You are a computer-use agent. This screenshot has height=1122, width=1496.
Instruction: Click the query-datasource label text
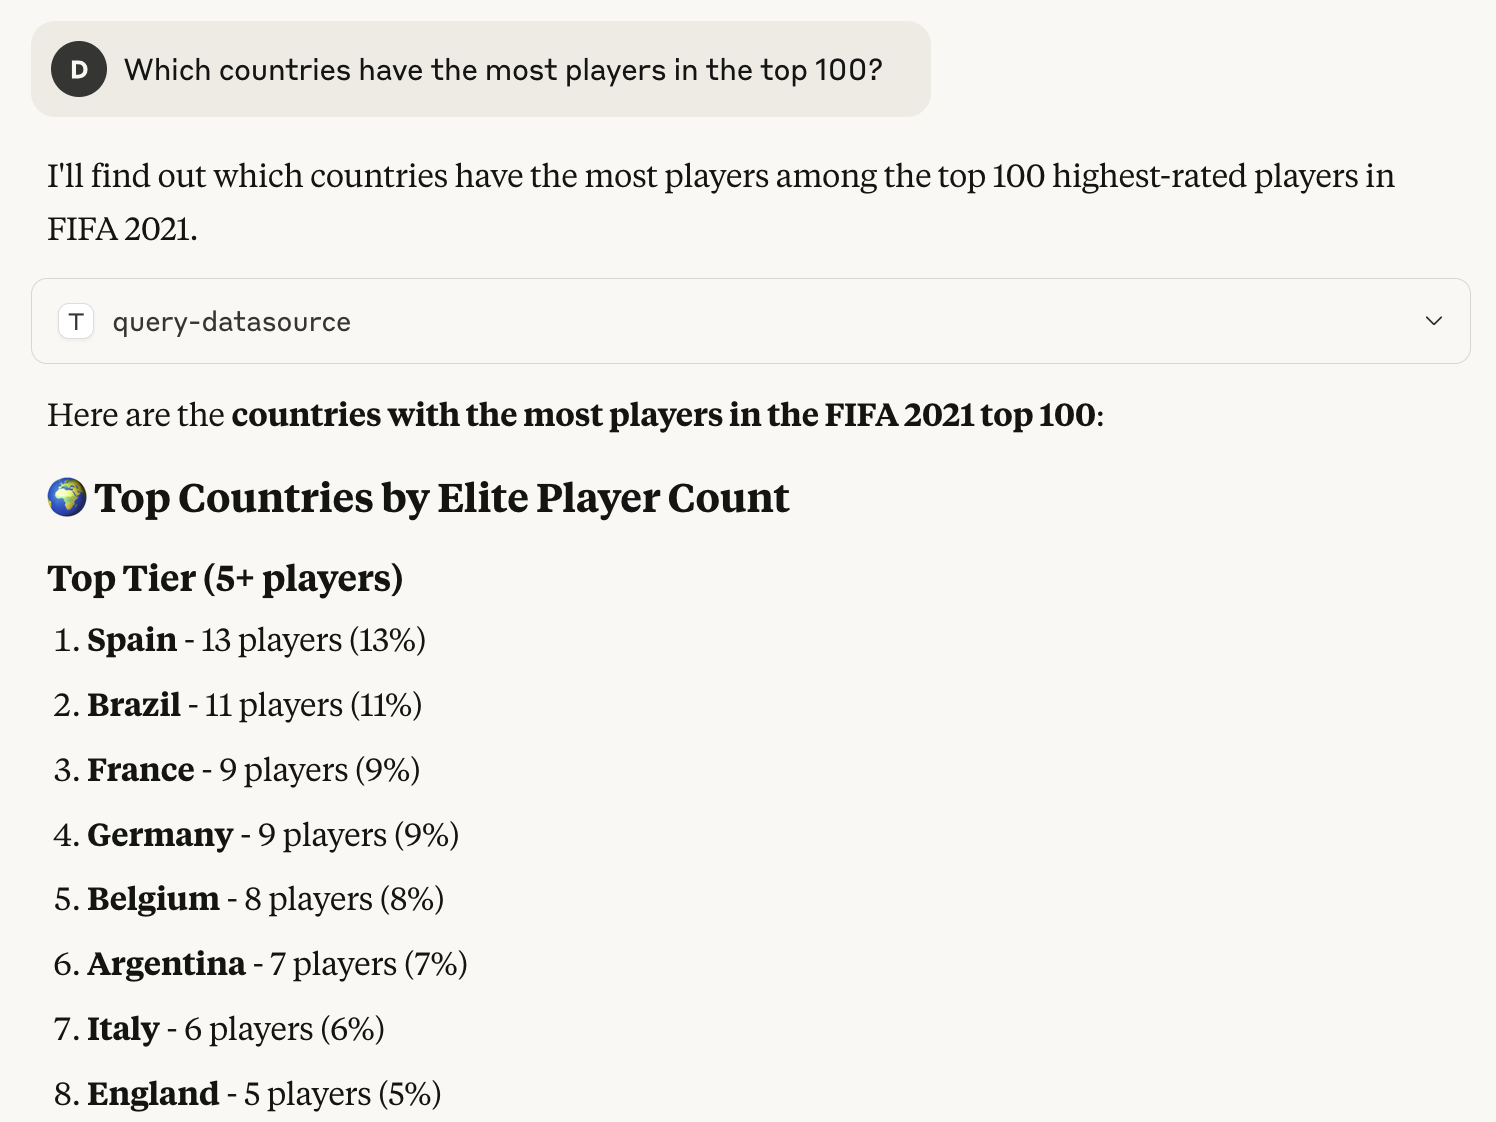[230, 321]
